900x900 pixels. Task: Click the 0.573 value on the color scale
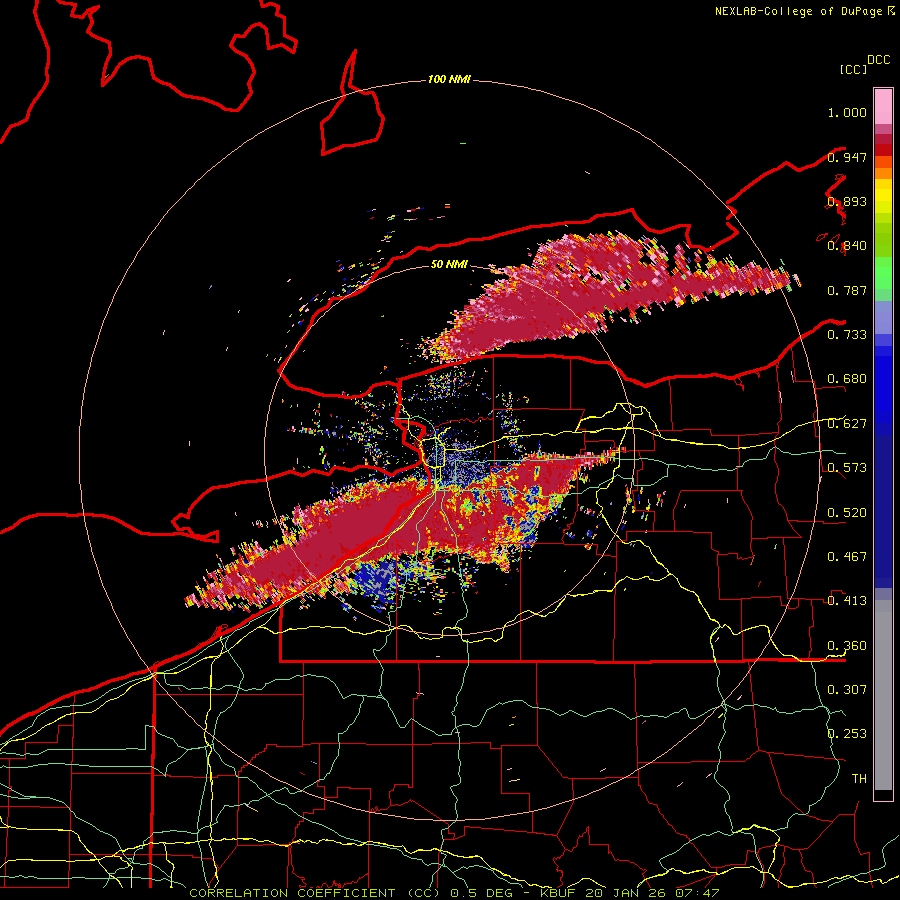(x=847, y=468)
